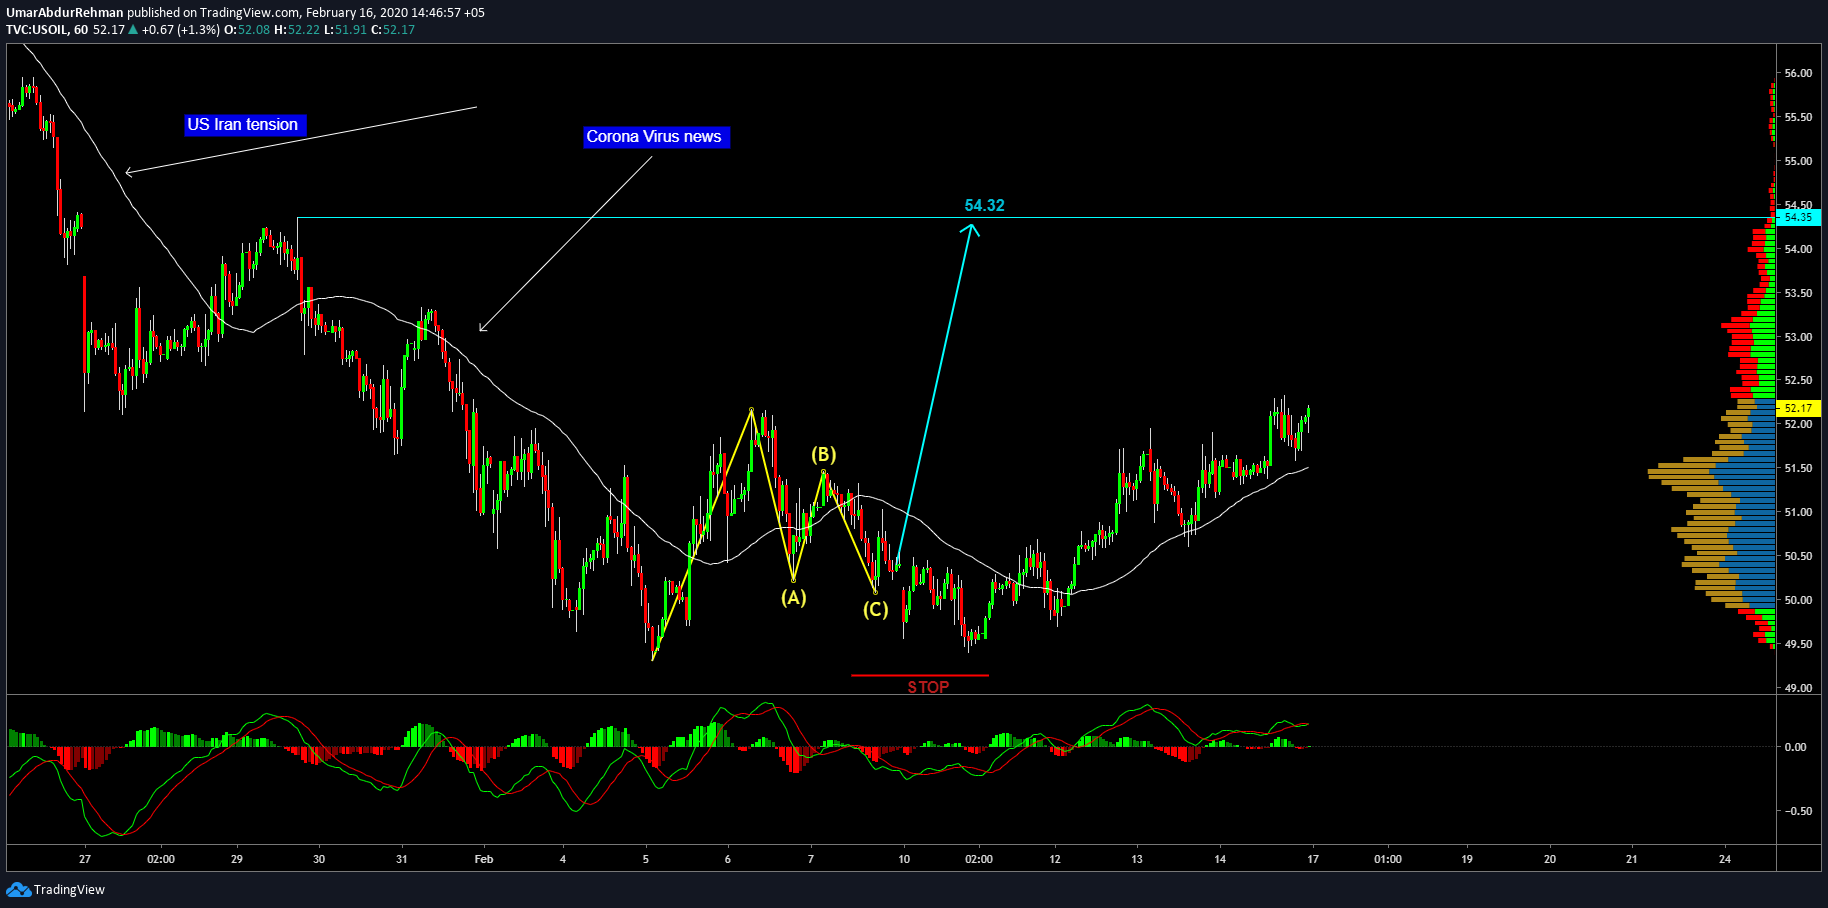Click the 27 date on time axis
The image size is (1828, 908).
tap(85, 859)
